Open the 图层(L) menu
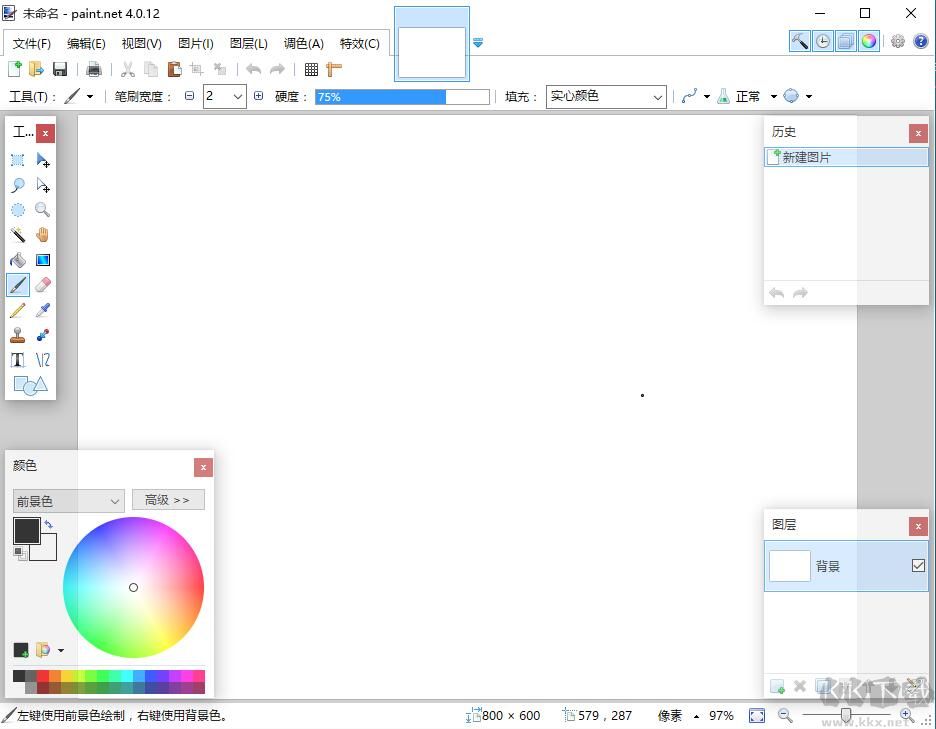 point(249,43)
